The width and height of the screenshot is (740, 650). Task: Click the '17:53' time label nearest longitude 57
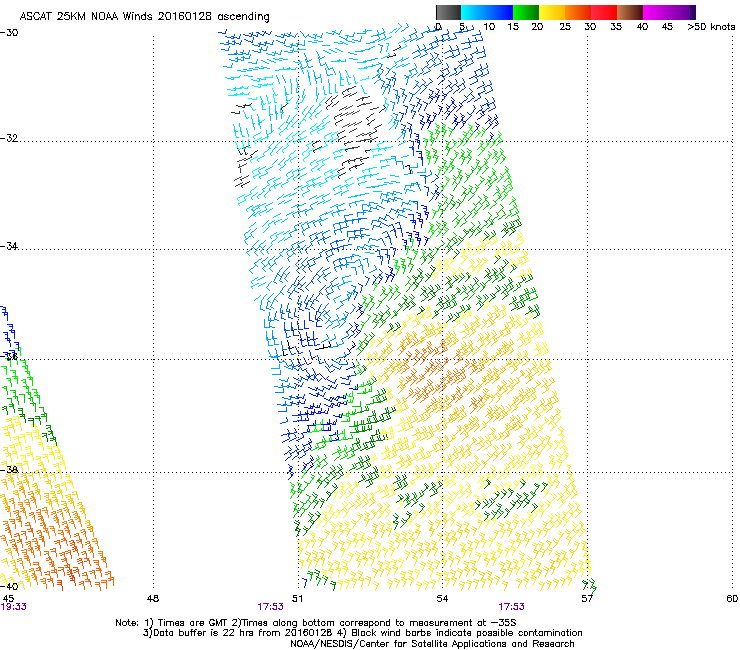coord(512,607)
